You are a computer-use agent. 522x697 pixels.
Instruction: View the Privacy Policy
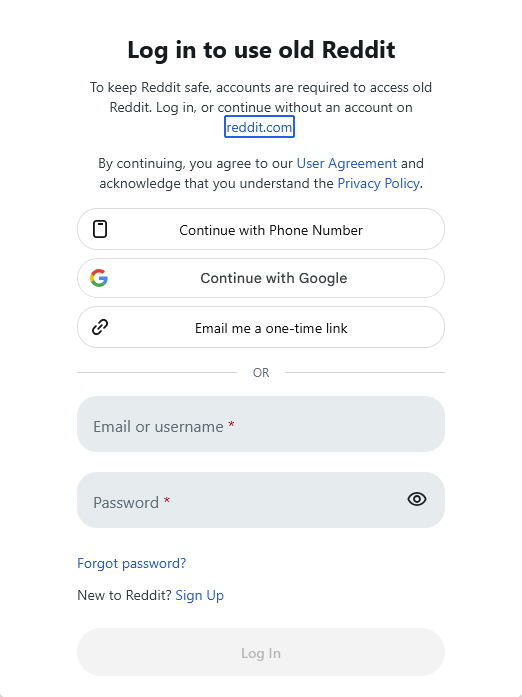coord(378,183)
